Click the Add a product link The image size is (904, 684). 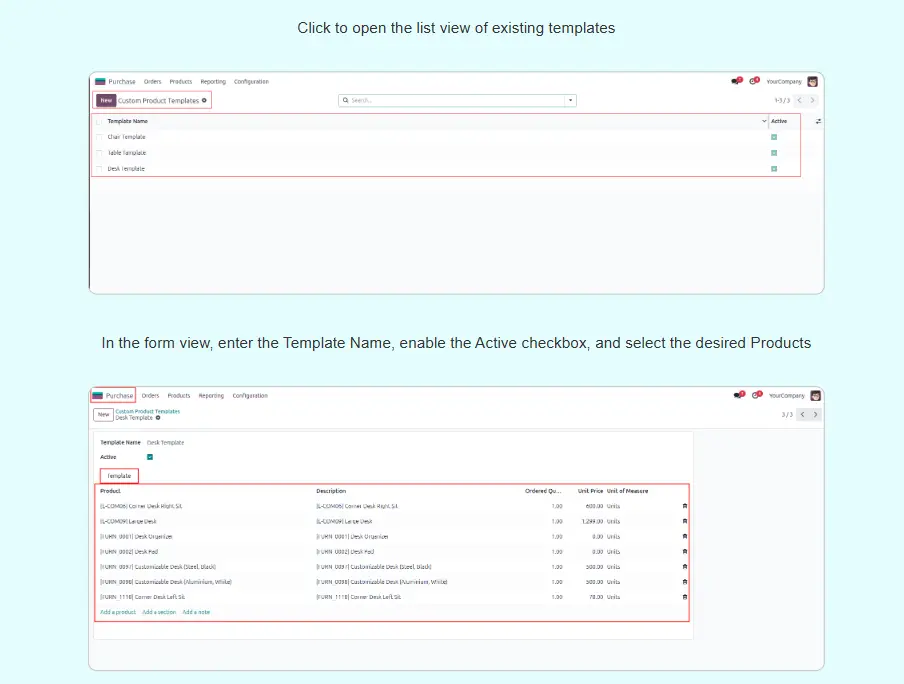coord(118,612)
